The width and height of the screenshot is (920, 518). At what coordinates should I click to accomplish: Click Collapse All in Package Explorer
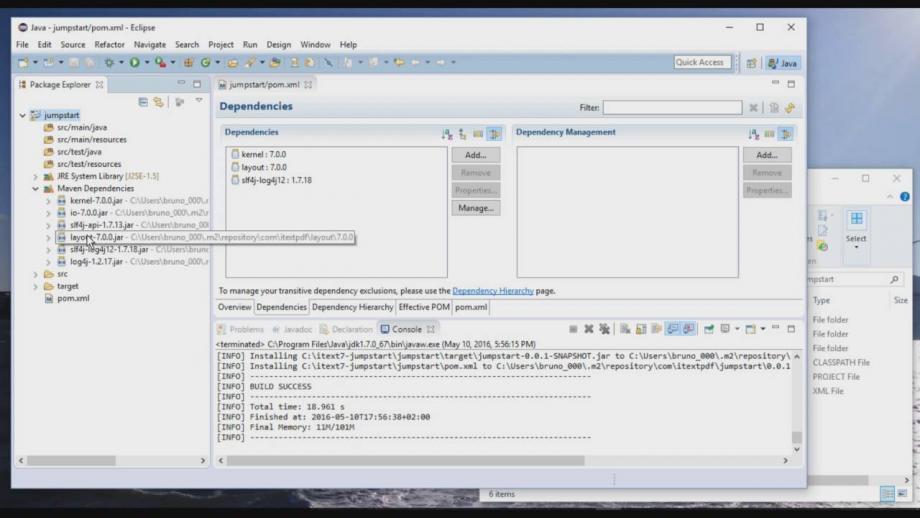point(143,102)
